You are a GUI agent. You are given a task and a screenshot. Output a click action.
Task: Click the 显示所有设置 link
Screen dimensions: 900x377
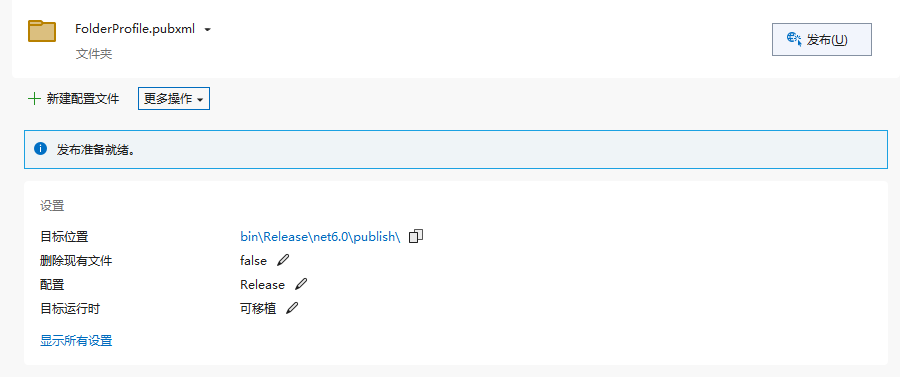(76, 341)
